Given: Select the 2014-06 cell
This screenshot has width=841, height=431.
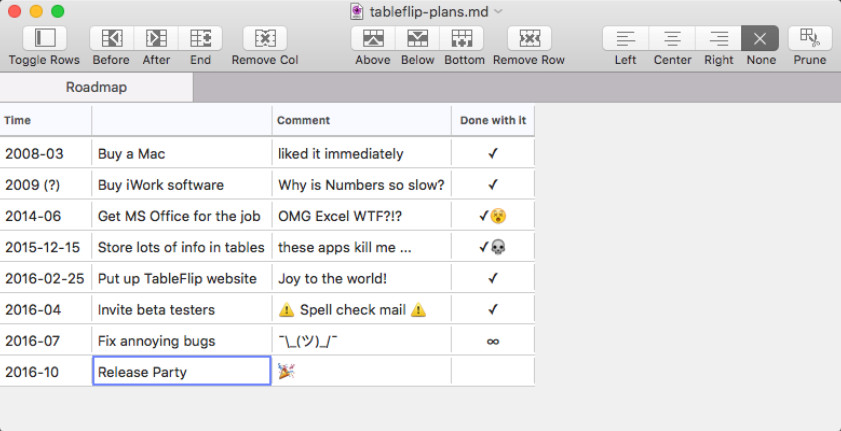Looking at the screenshot, I should [x=46, y=216].
